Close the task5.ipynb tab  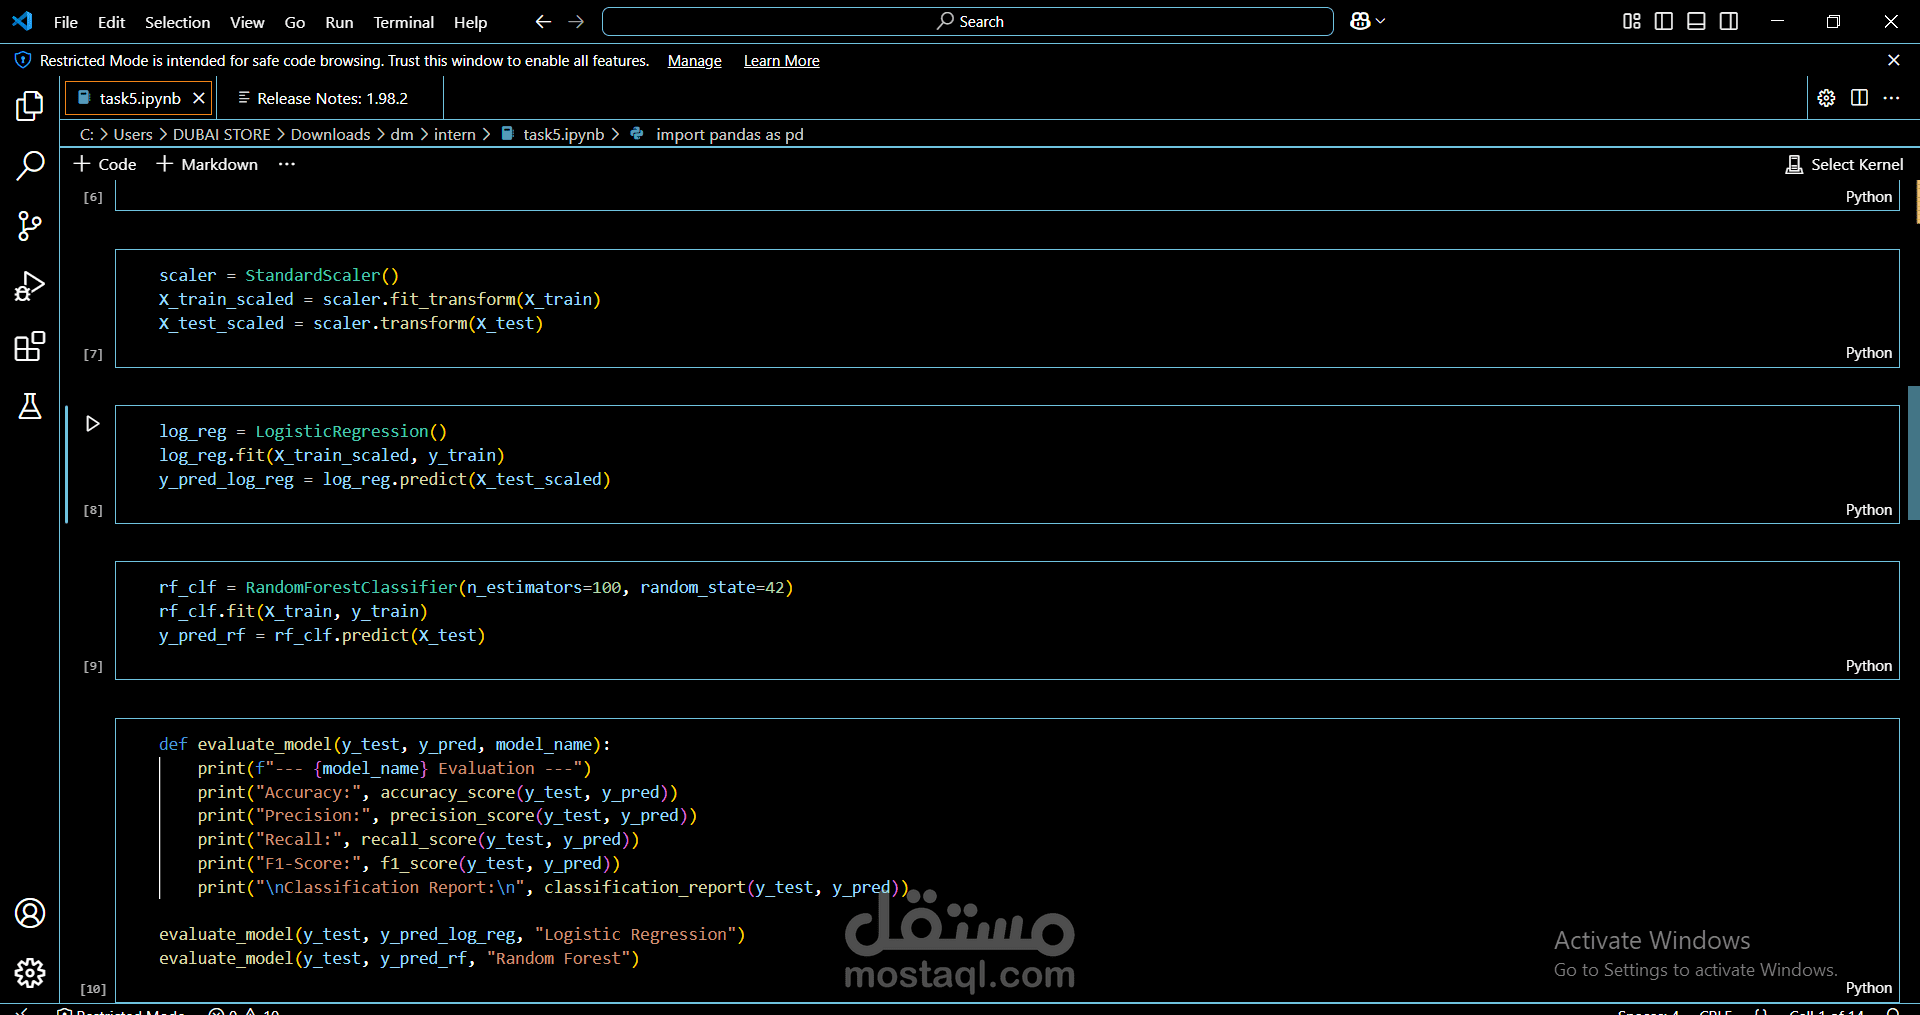199,98
